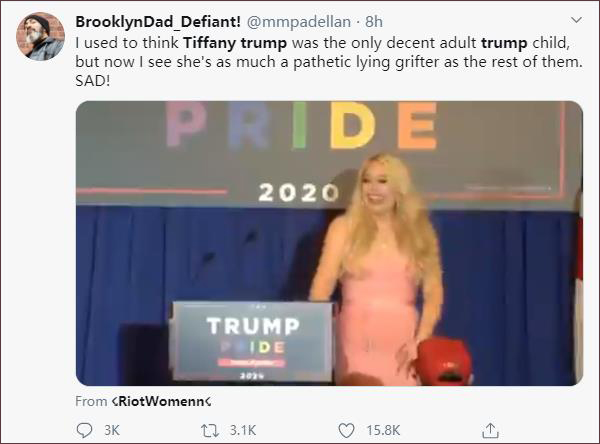Like the tweet with the heart icon
Screen dimensions: 600x444
coord(345,430)
